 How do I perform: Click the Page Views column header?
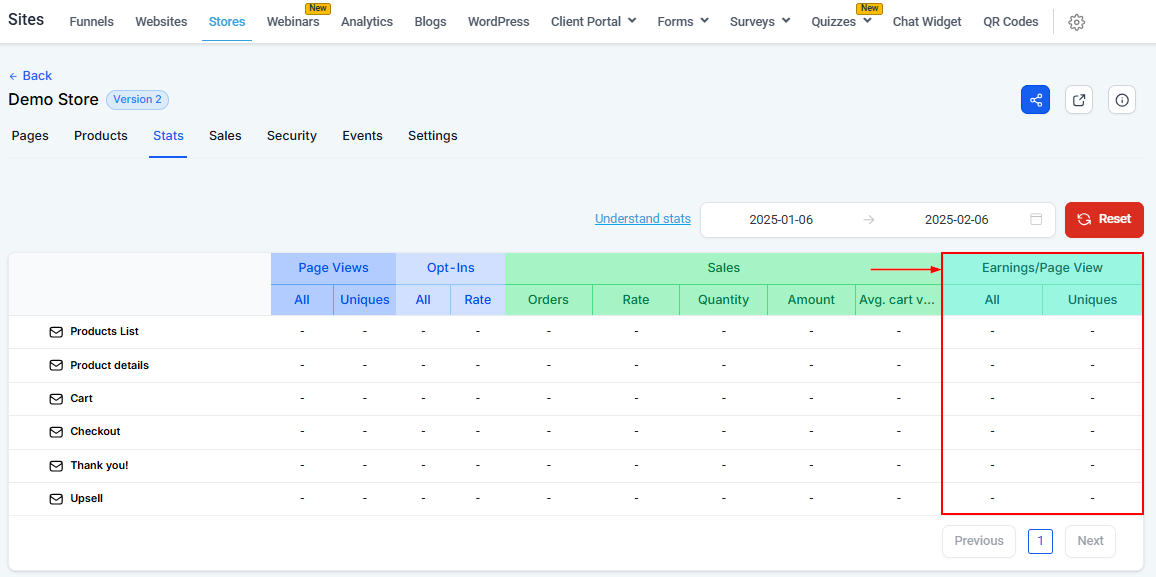[333, 268]
